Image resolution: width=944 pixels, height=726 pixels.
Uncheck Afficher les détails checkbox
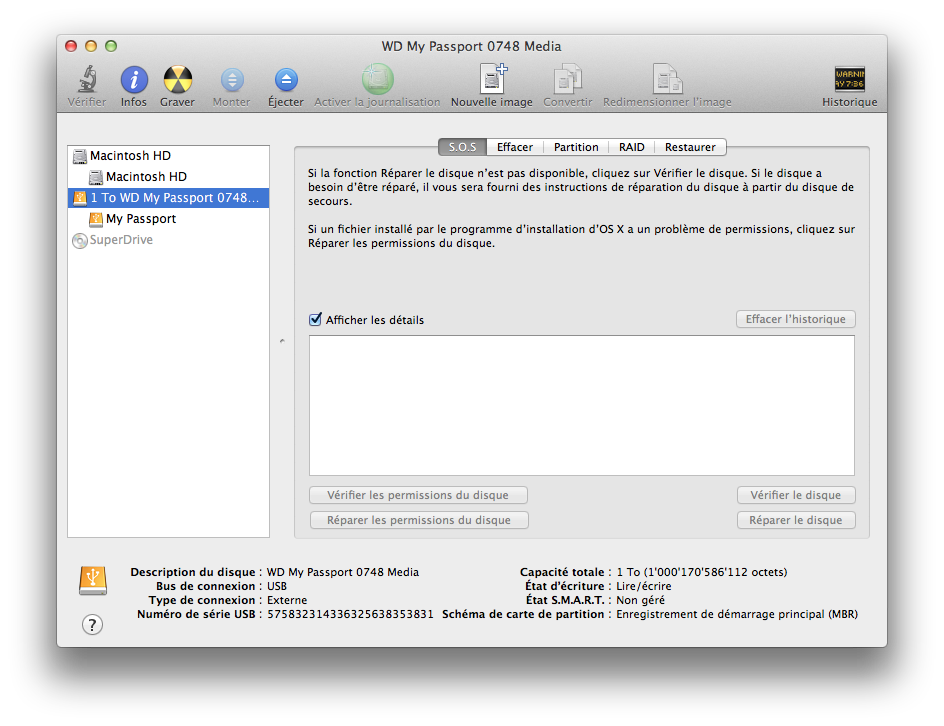pos(316,320)
